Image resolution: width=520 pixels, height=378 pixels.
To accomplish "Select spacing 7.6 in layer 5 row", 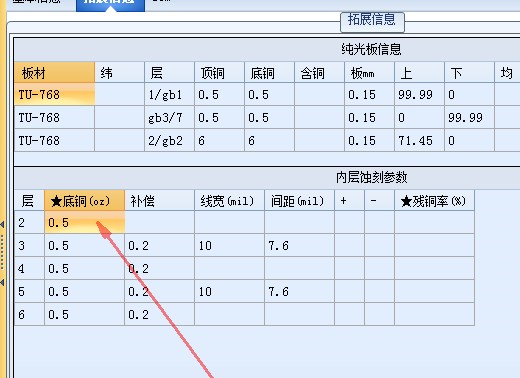I will point(299,291).
